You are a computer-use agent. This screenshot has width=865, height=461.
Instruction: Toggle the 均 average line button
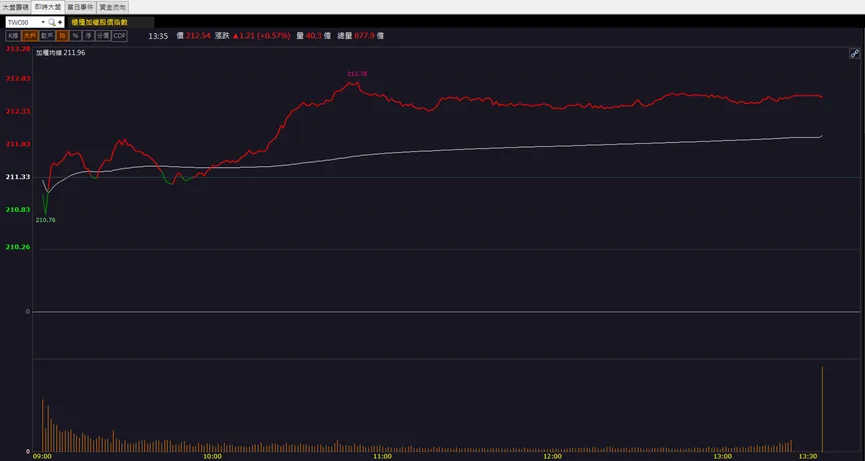tap(62, 36)
